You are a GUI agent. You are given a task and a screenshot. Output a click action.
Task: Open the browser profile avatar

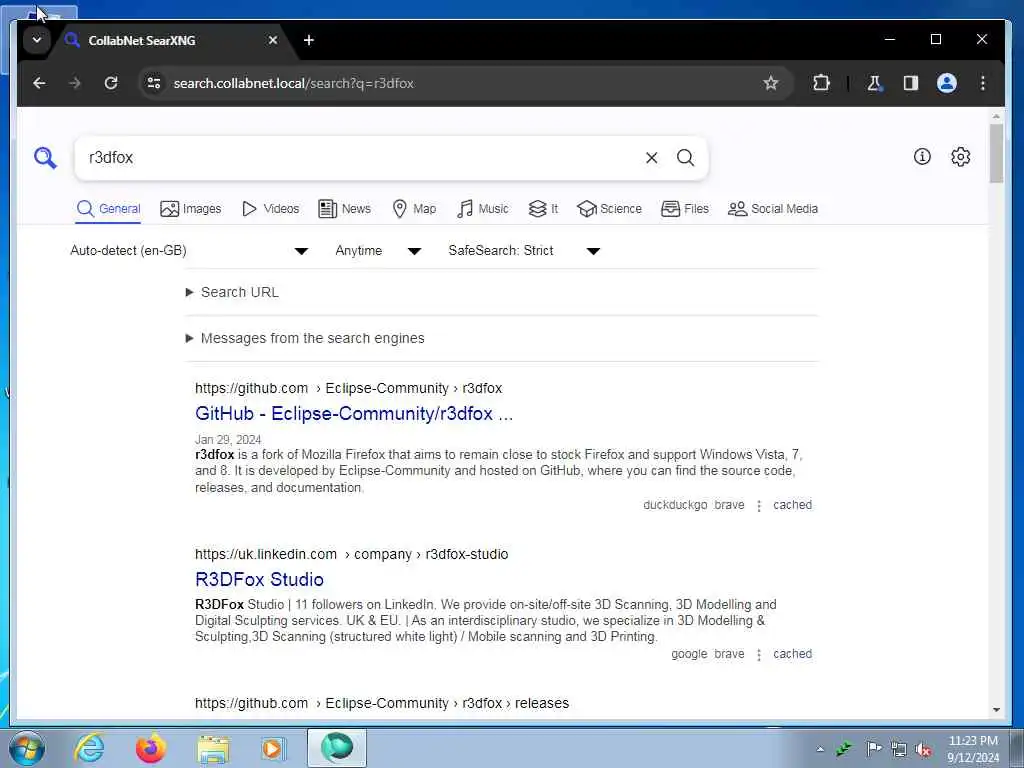(946, 83)
